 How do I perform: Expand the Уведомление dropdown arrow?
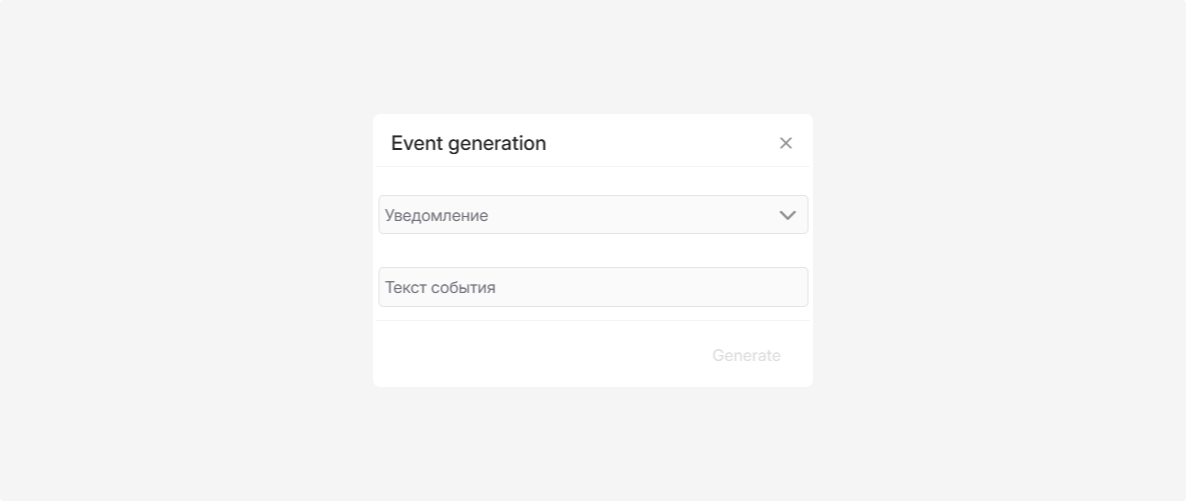[788, 215]
